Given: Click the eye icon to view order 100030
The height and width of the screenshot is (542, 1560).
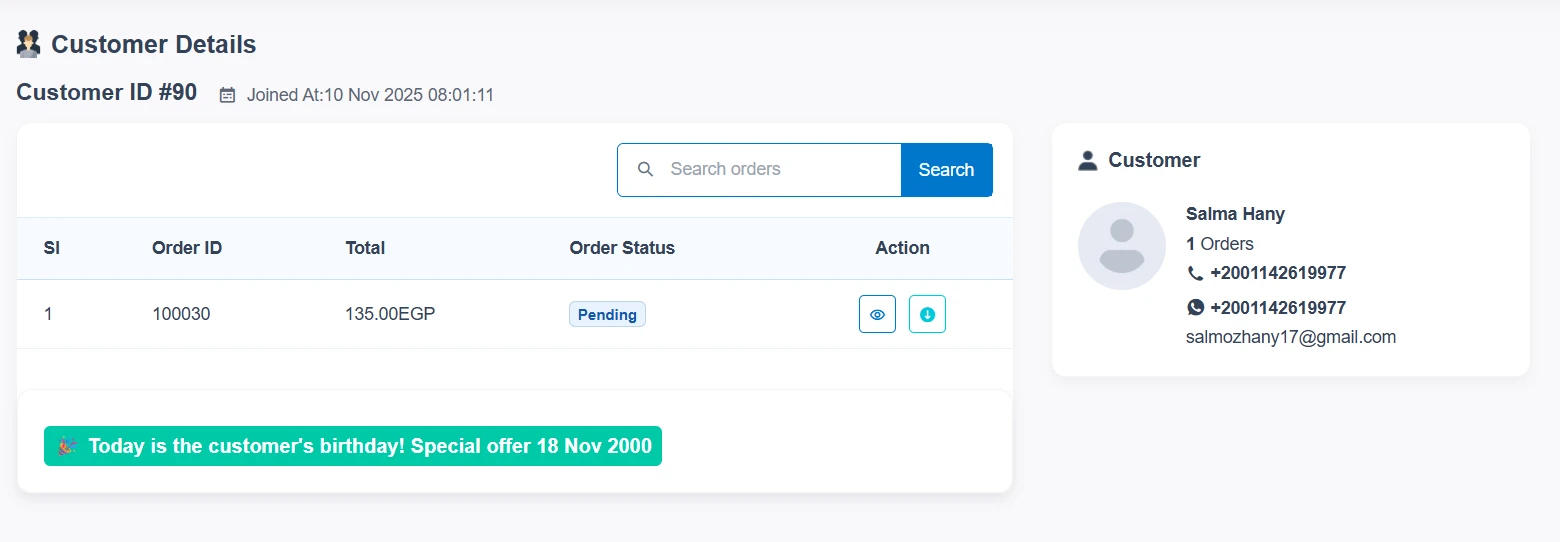Looking at the screenshot, I should coord(877,314).
